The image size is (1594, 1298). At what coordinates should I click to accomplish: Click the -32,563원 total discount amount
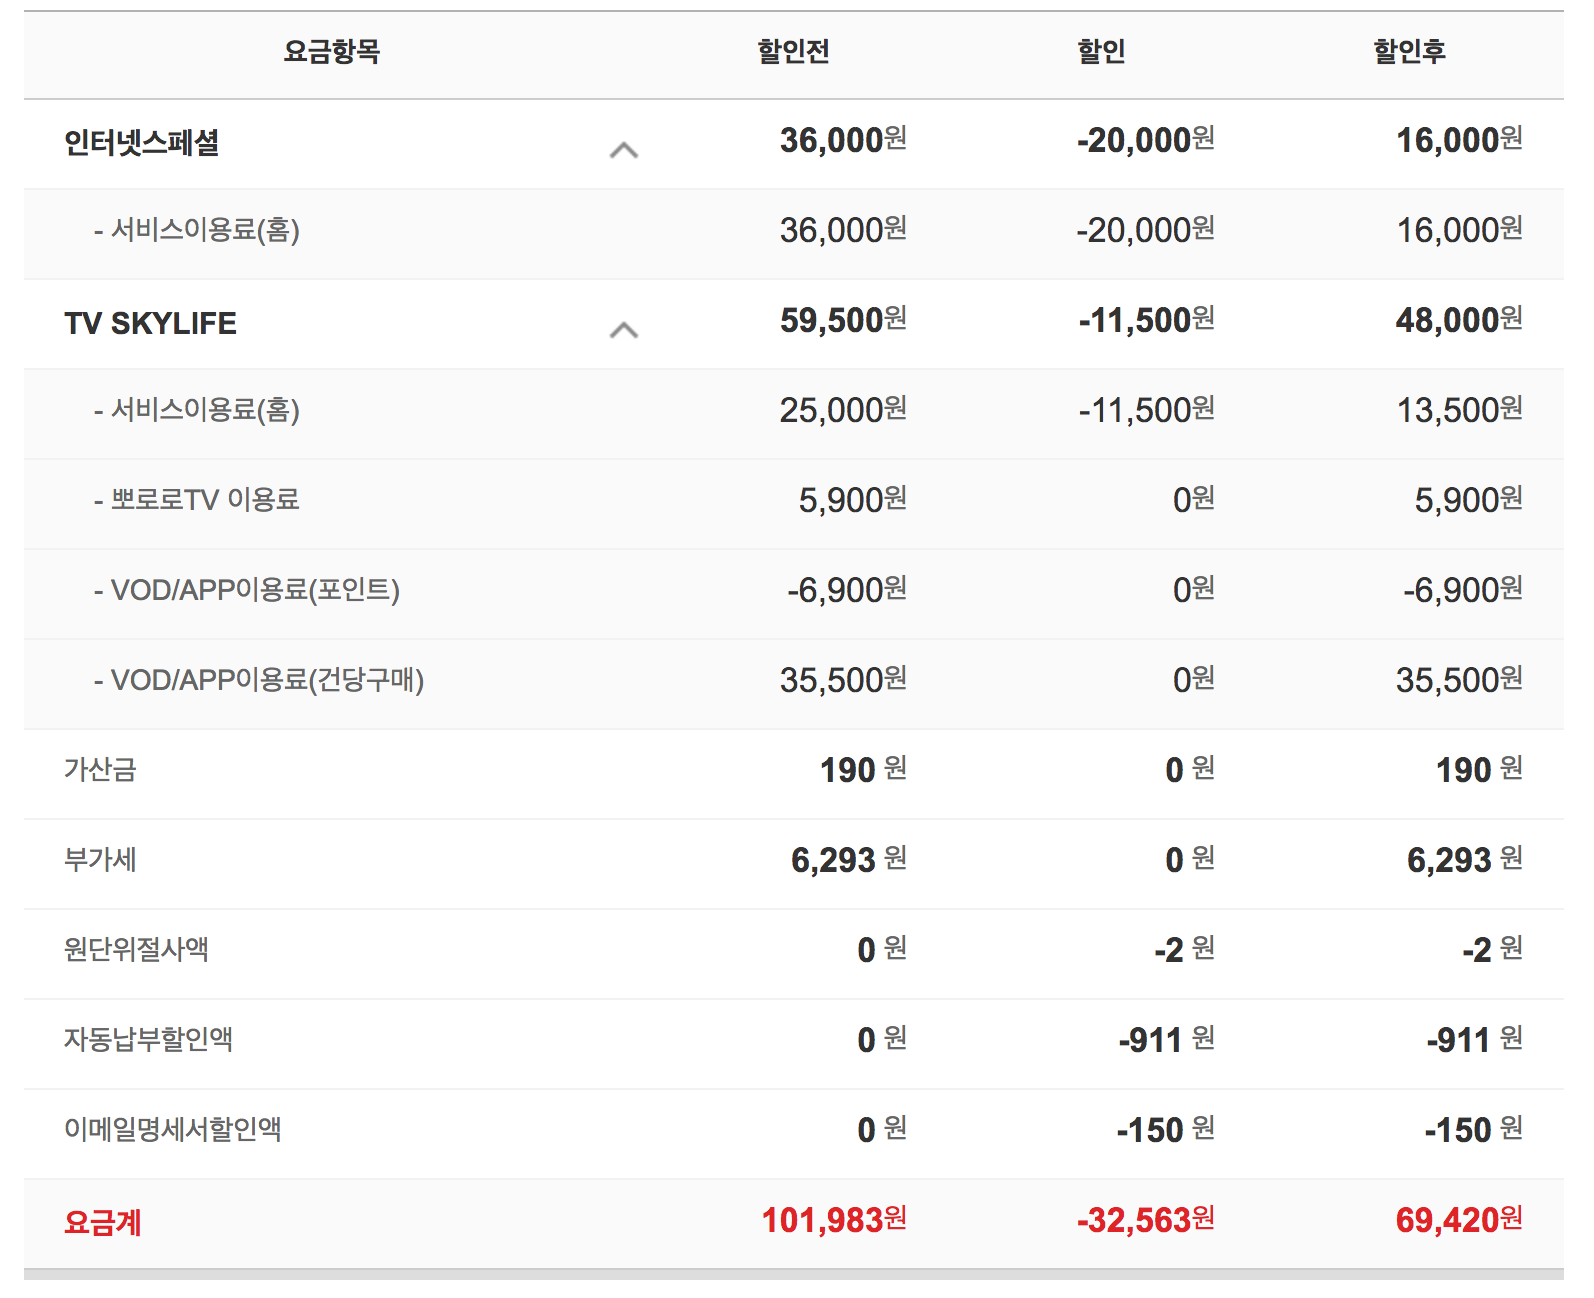tap(1145, 1220)
